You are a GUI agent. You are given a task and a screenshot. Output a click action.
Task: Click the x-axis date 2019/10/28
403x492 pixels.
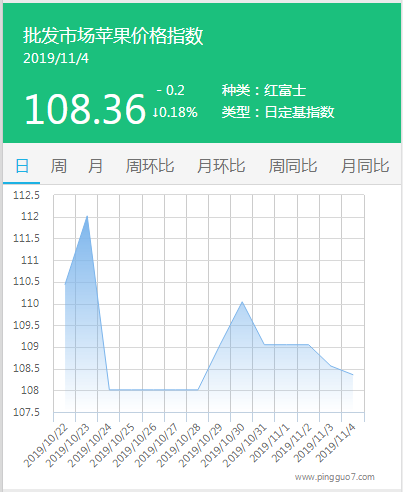179,445
